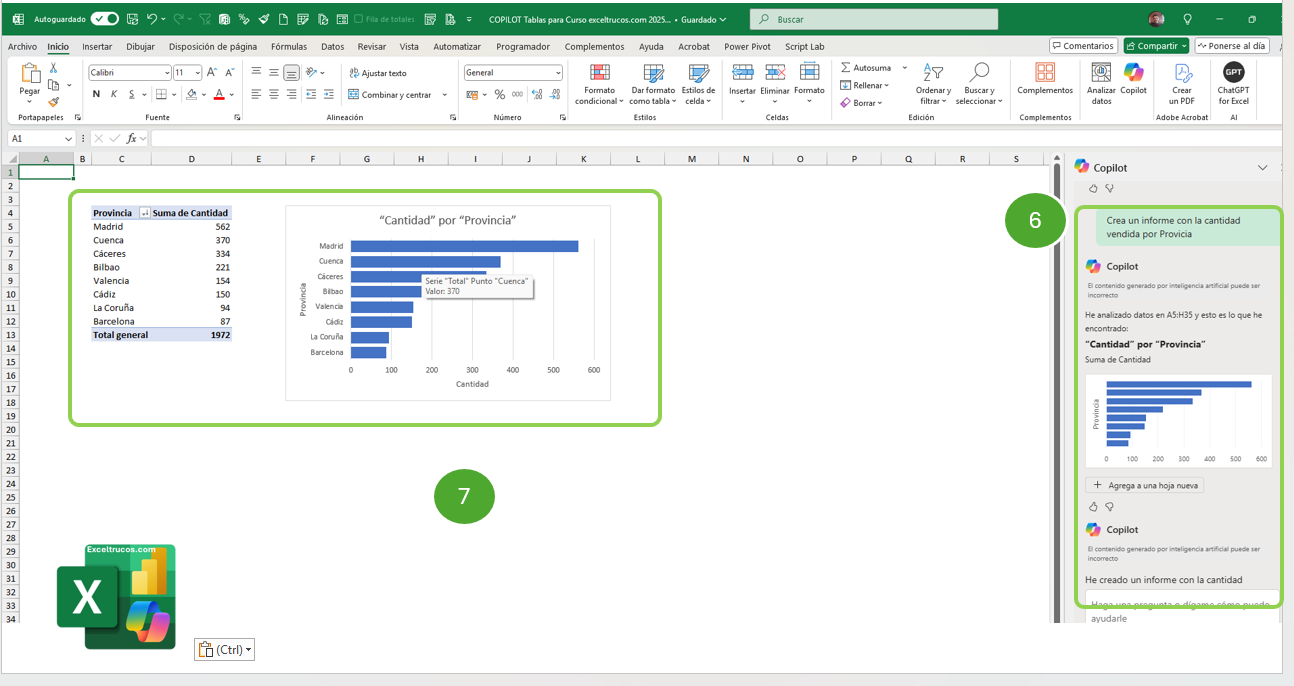Click Agrega a una hoja nueva button
Viewport: 1294px width, 686px height.
1145,485
